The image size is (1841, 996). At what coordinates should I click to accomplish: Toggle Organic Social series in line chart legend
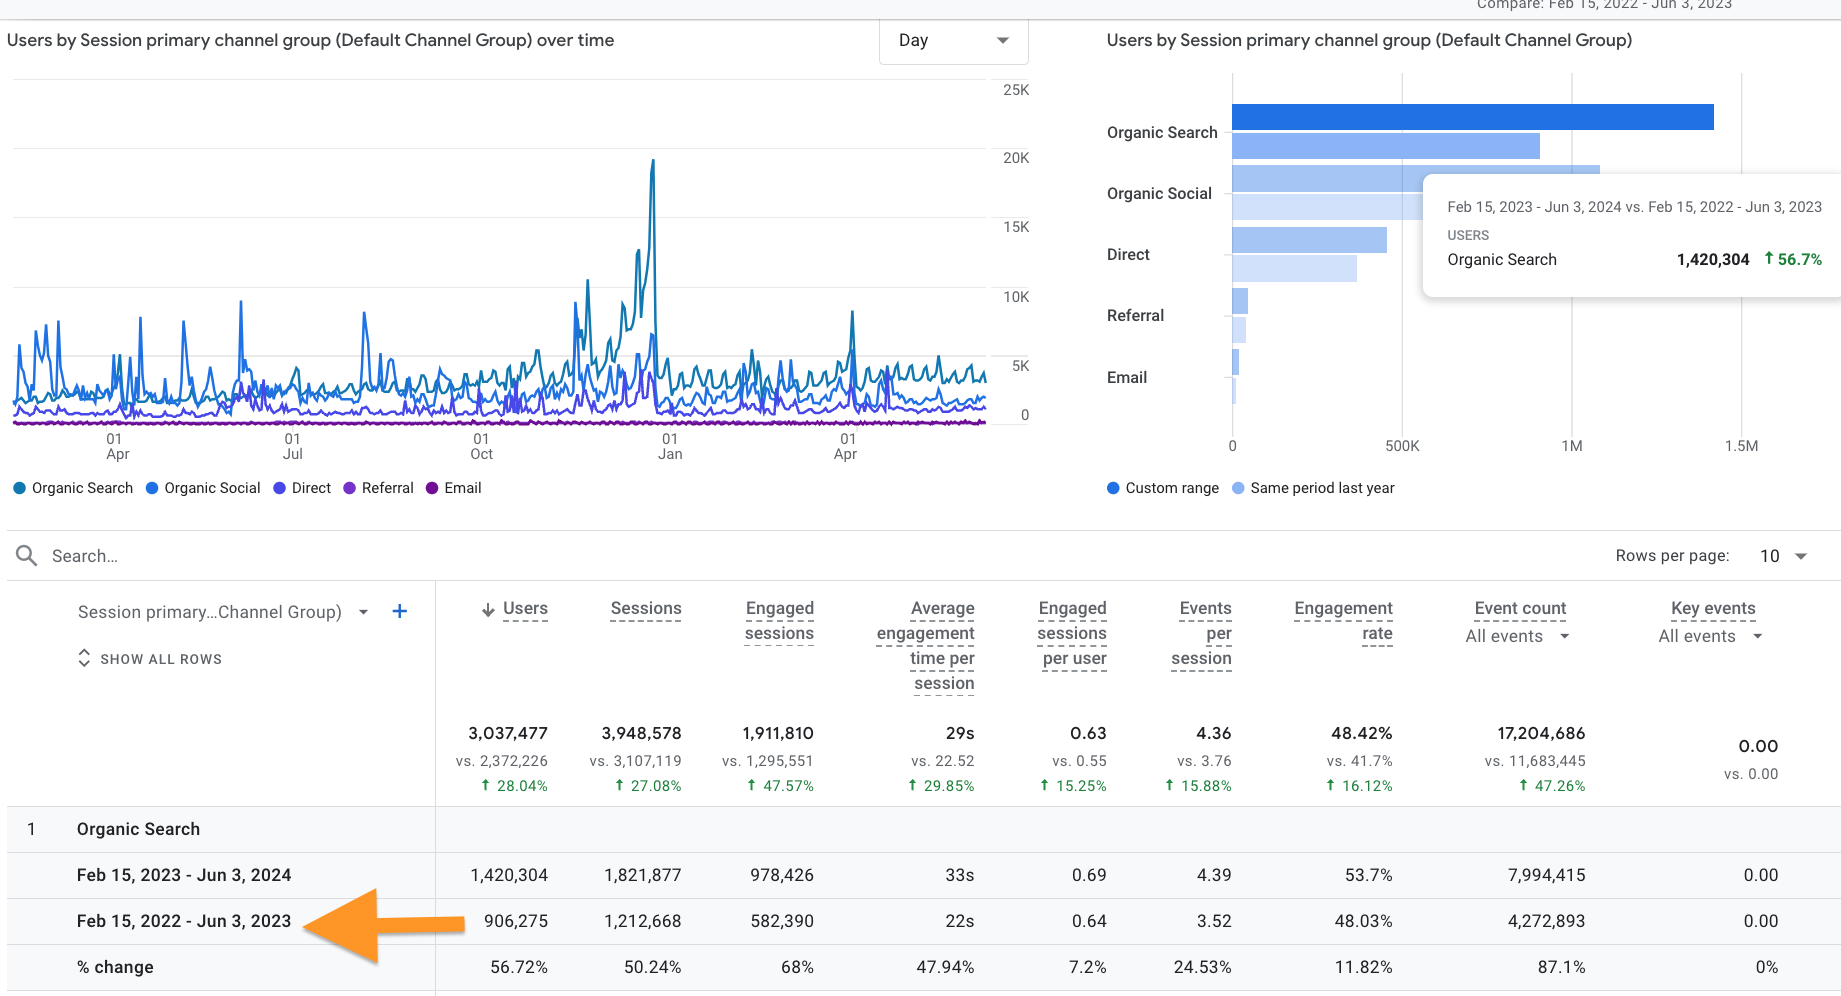(x=203, y=488)
